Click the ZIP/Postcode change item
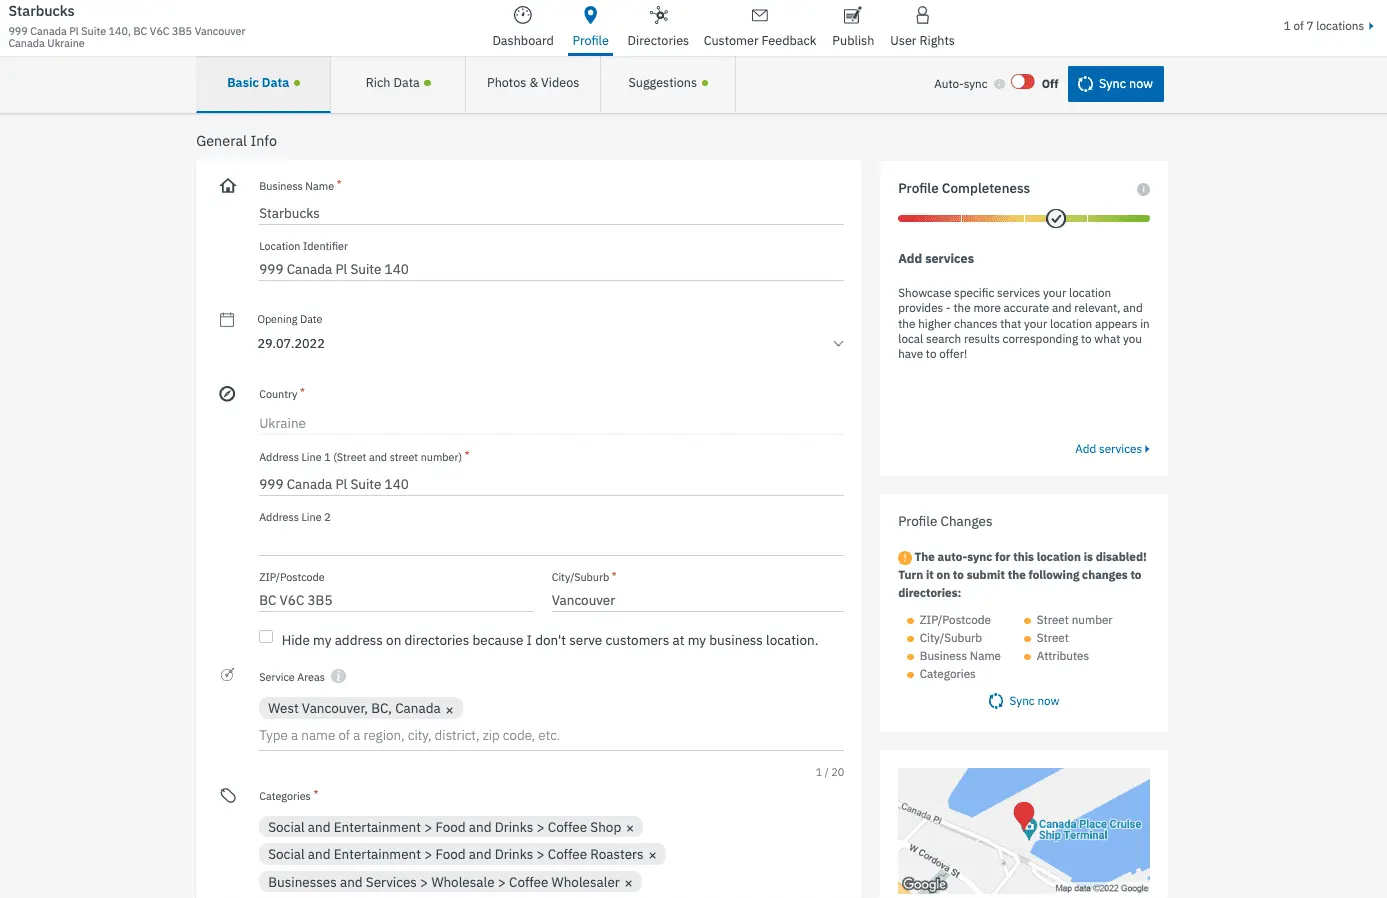 click(955, 620)
